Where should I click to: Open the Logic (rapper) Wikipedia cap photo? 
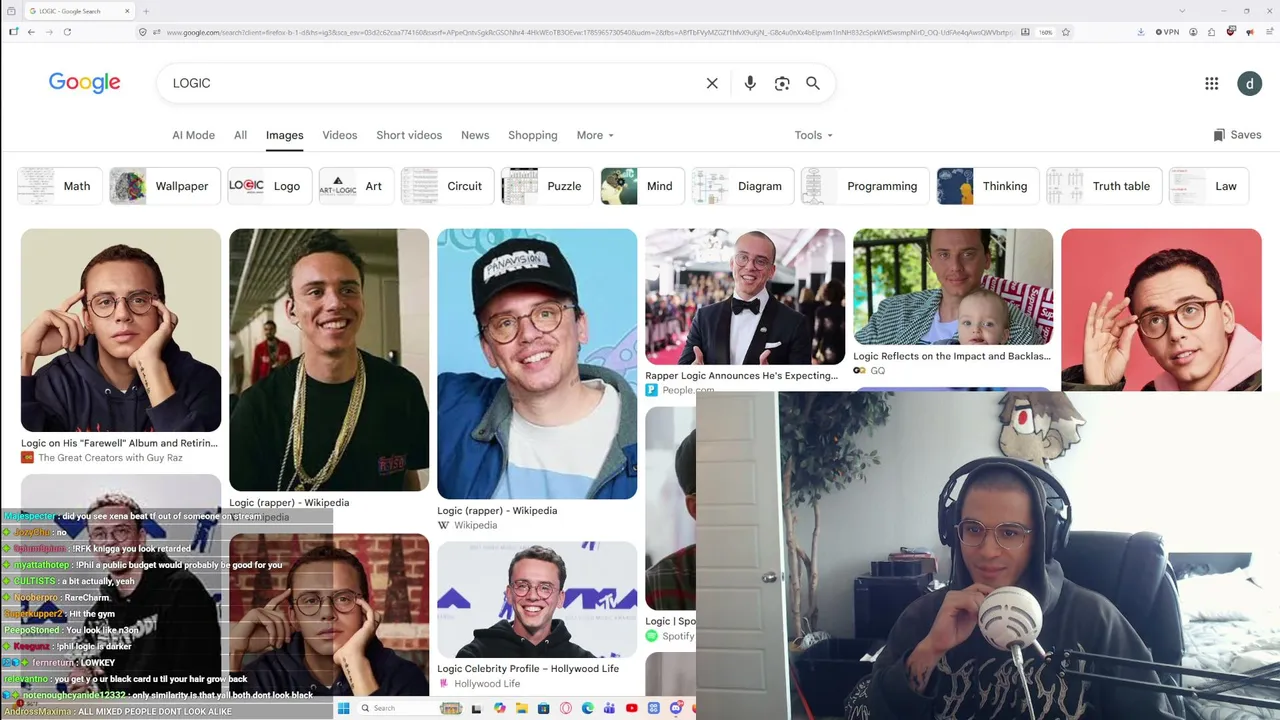537,364
